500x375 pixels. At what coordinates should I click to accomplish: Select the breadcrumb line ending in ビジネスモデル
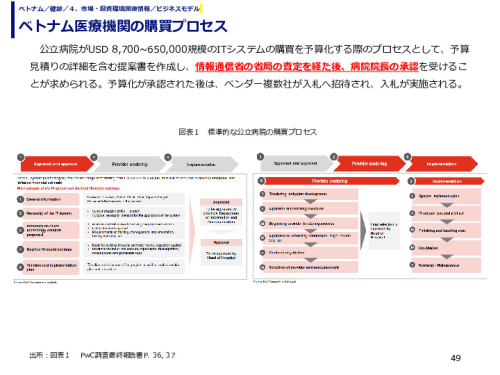(109, 8)
